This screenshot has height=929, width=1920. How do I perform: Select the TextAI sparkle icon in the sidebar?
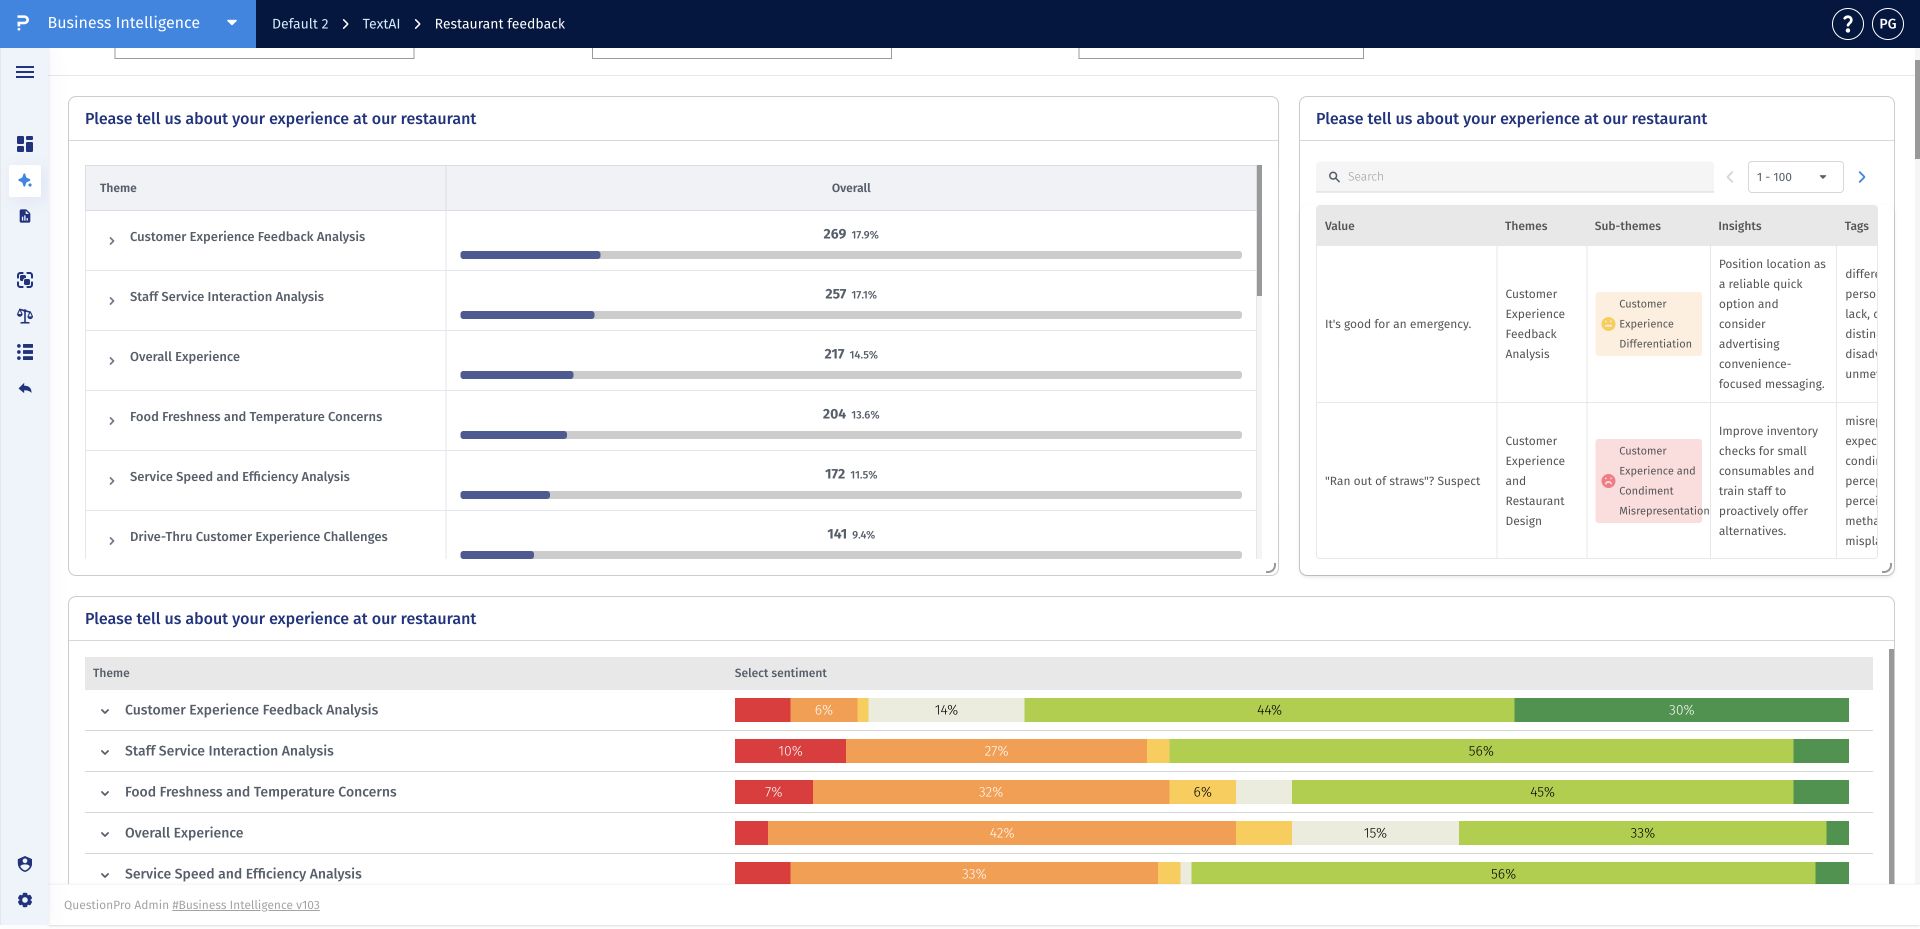pos(25,180)
